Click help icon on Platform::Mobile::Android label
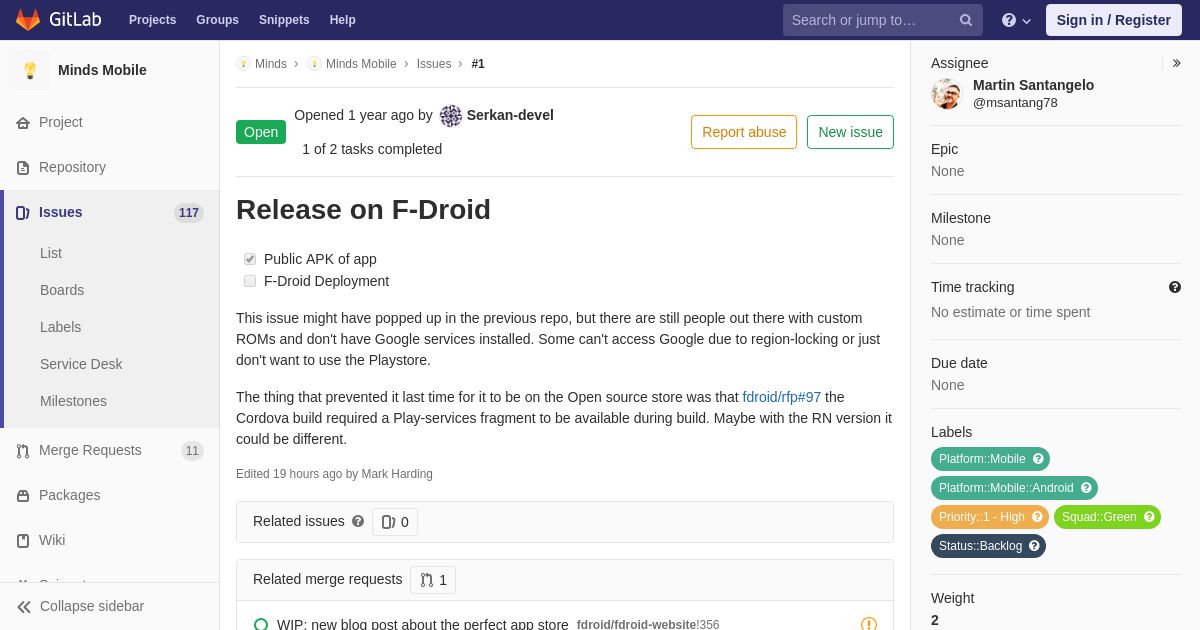 1086,488
